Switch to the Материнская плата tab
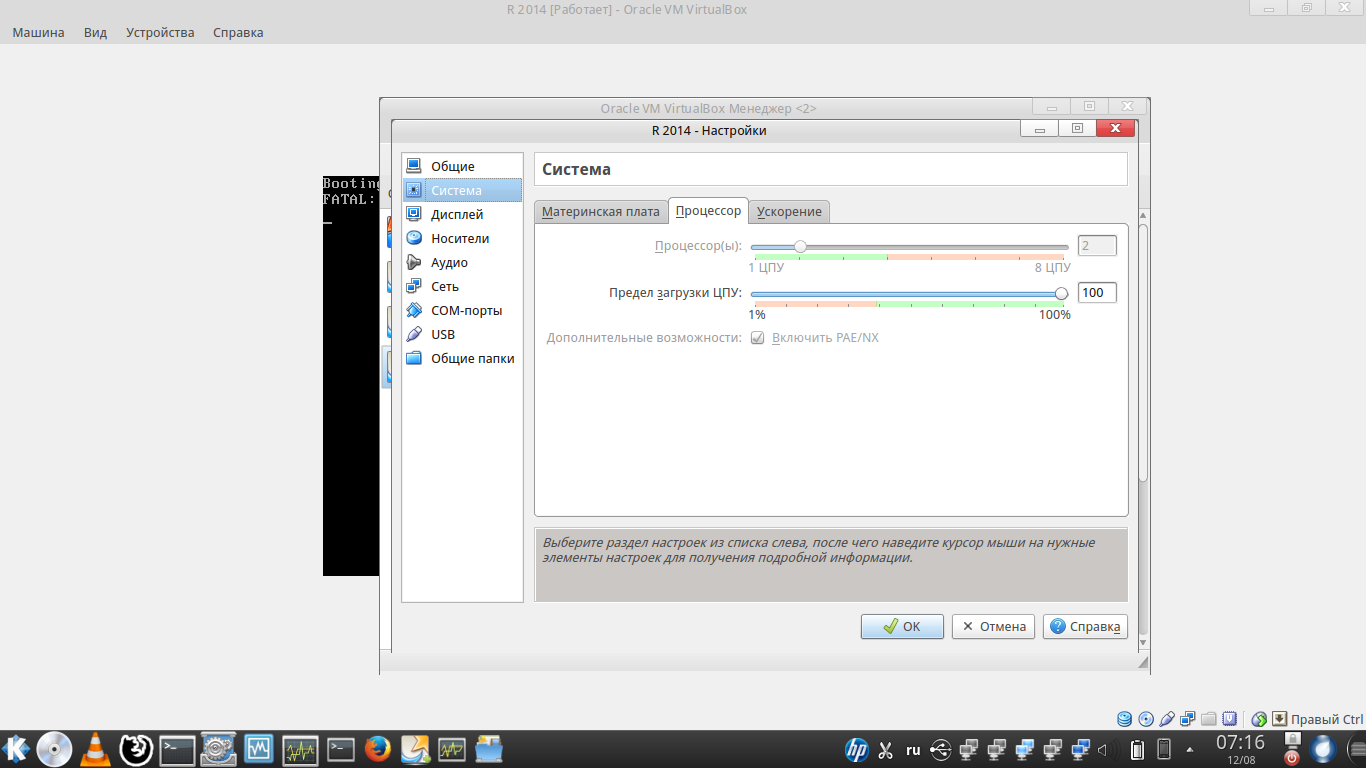 (x=600, y=212)
